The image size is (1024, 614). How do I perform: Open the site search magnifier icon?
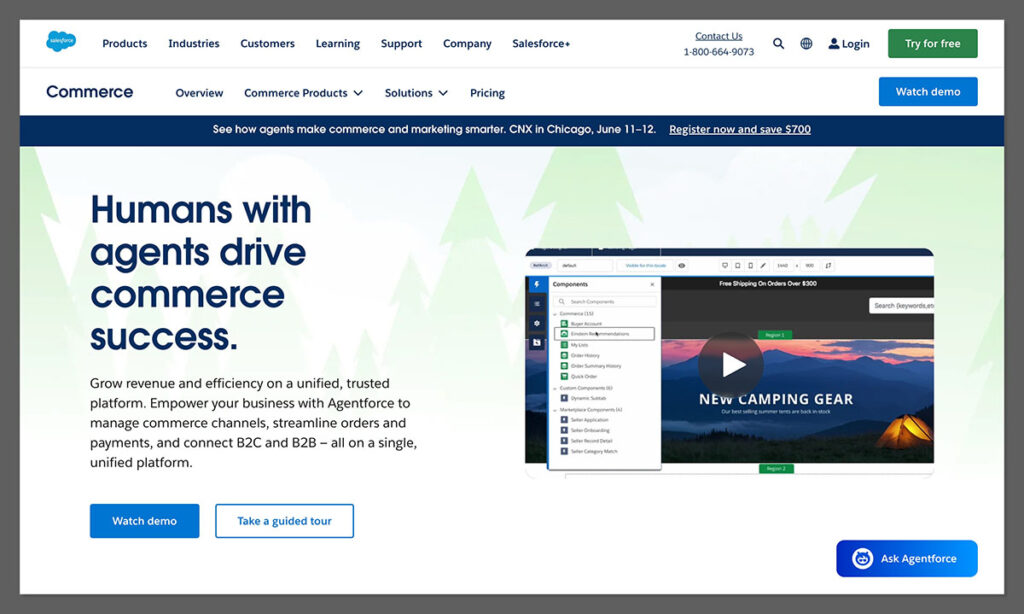[x=779, y=44]
